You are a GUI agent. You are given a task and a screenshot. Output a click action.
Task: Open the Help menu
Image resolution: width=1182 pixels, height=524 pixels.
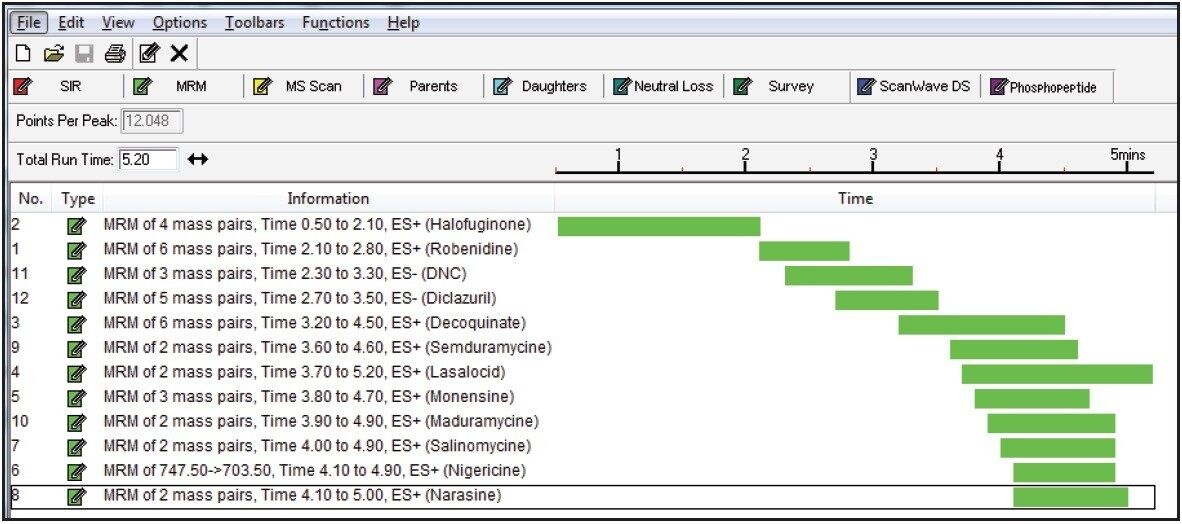click(x=403, y=23)
